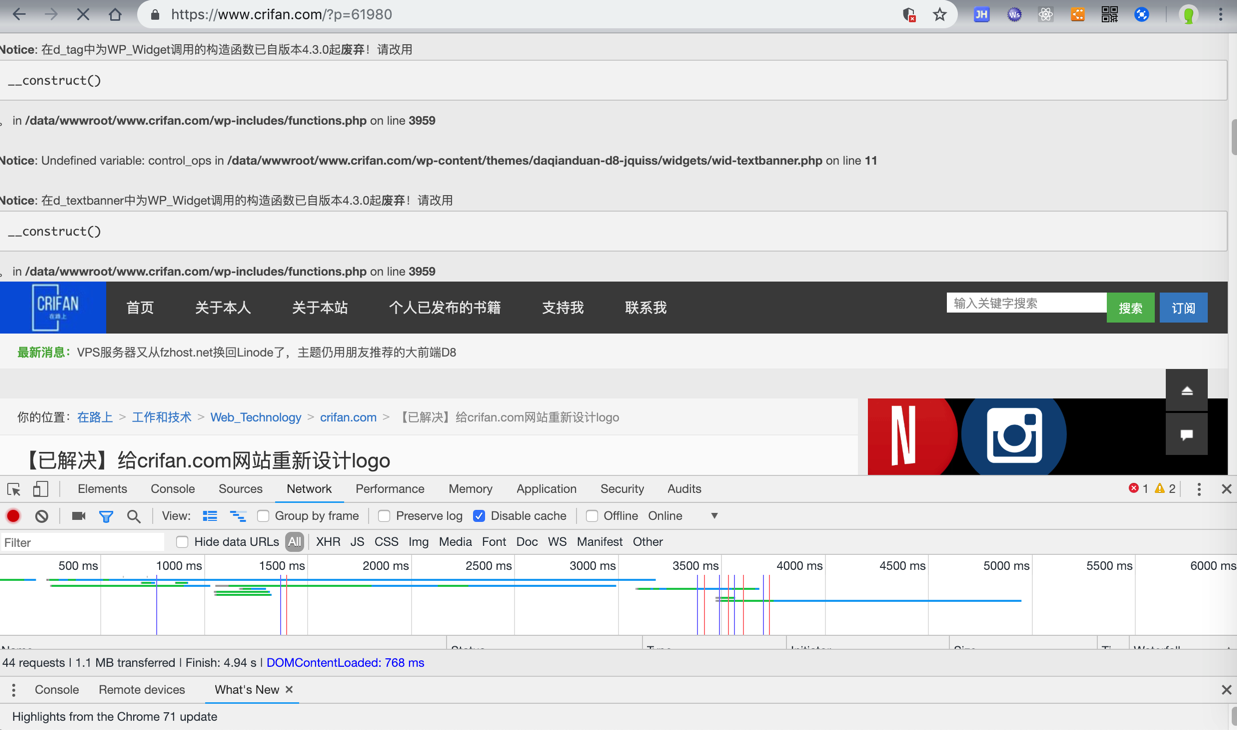Expand the page scroll-to-top arrow button
Image resolution: width=1237 pixels, height=730 pixels.
[1186, 390]
